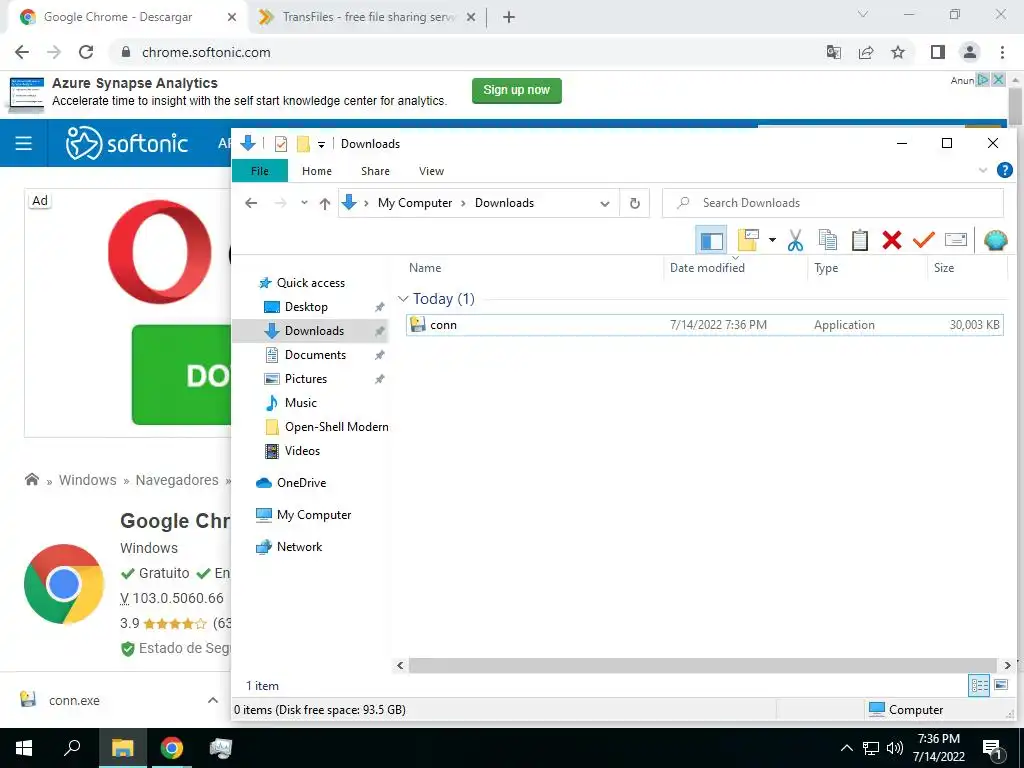1024x768 pixels.
Task: Click the translate page icon in Chrome
Action: pos(834,52)
